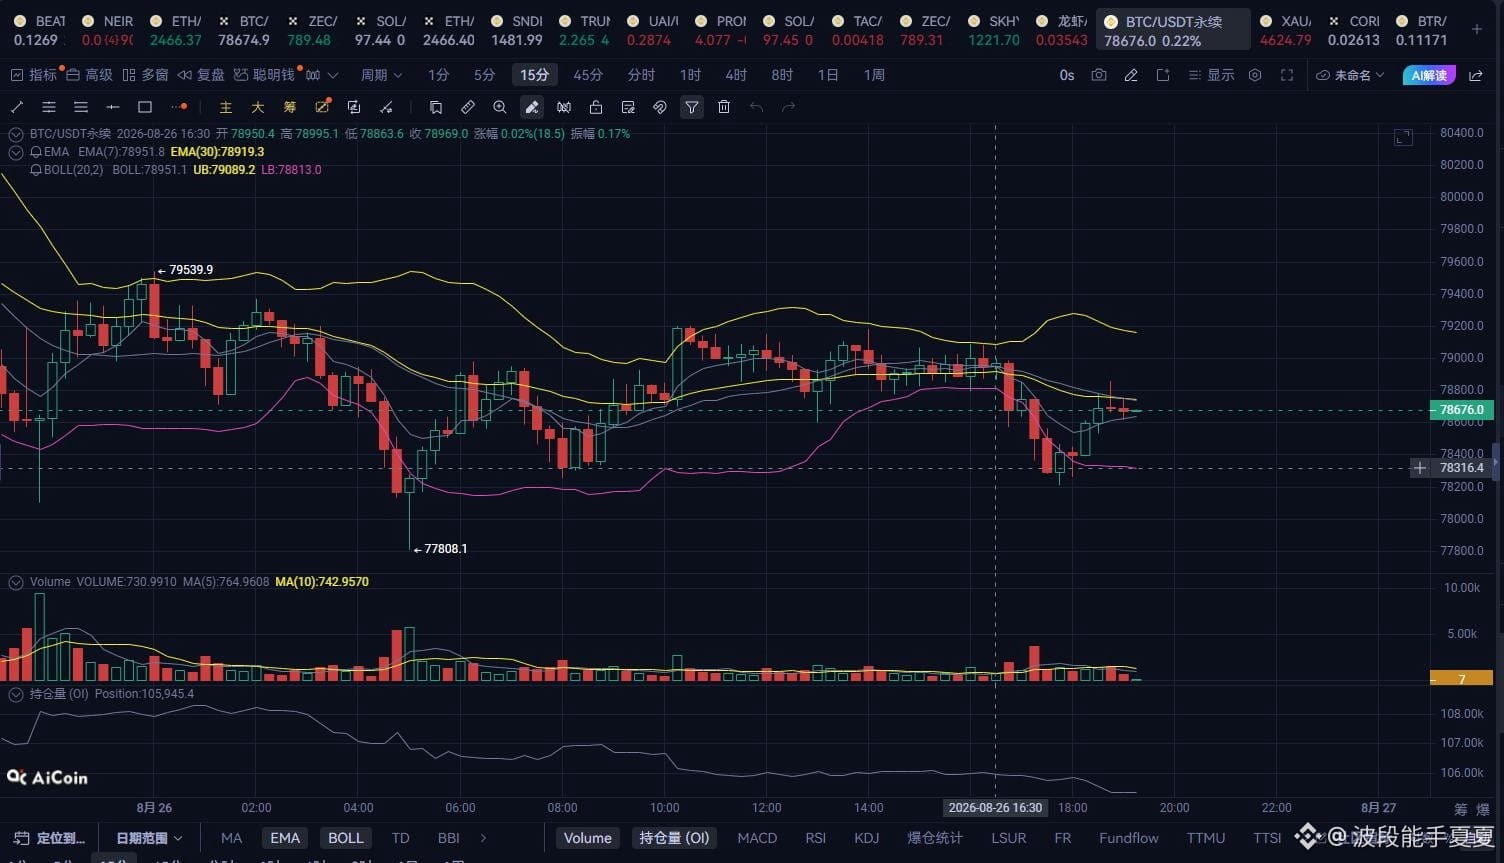Switch to the 15分 timeframe
This screenshot has height=863, width=1504.
[535, 75]
